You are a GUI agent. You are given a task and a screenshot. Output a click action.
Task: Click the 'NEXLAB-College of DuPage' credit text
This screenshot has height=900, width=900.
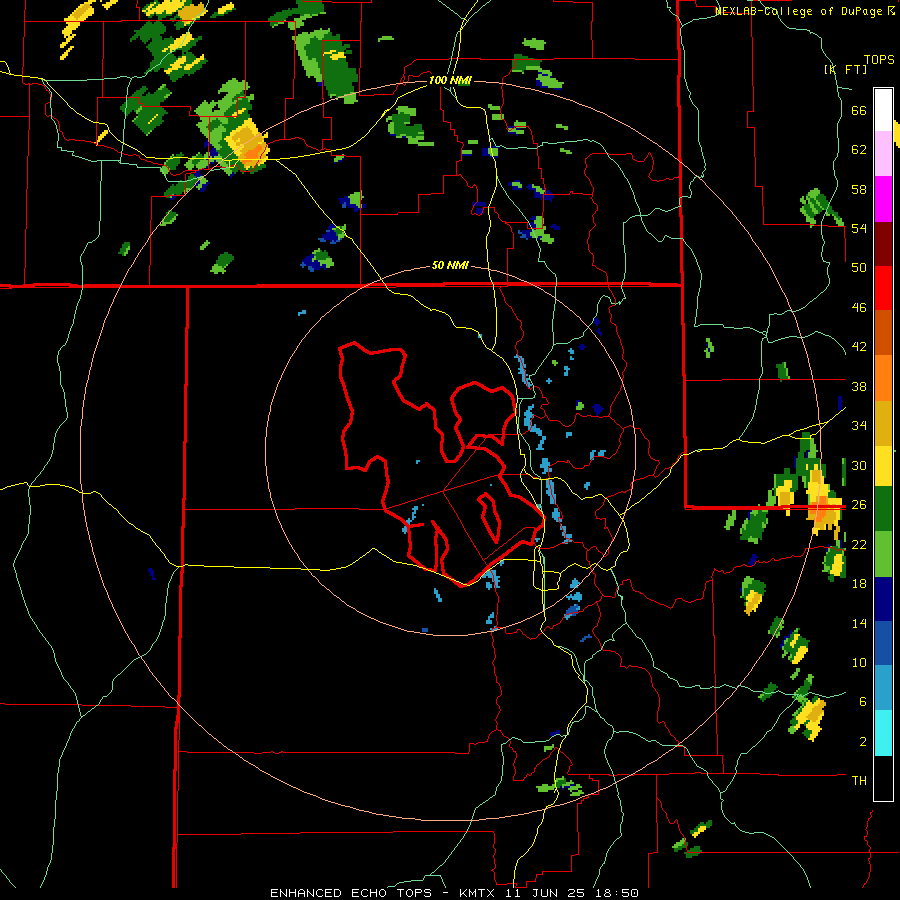pos(799,11)
